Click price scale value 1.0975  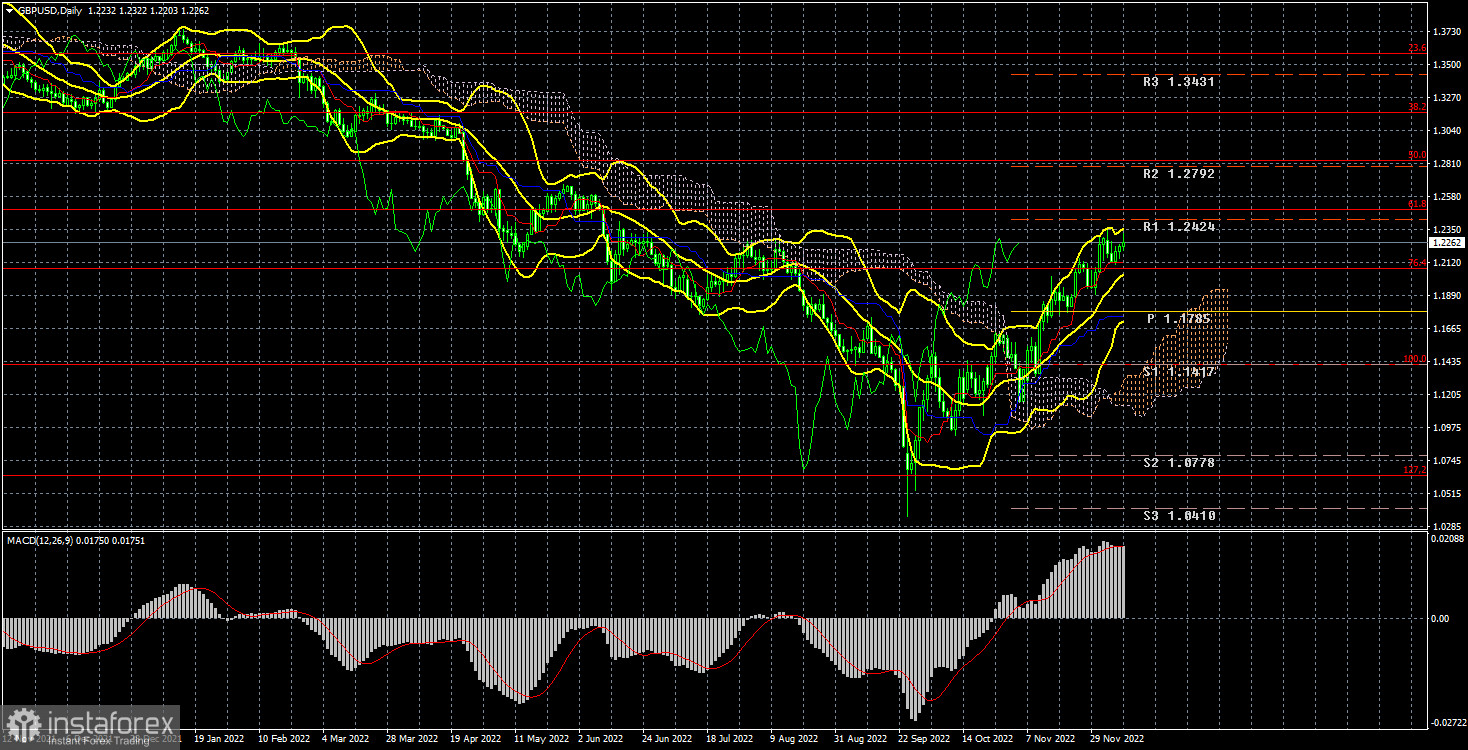pos(1447,428)
